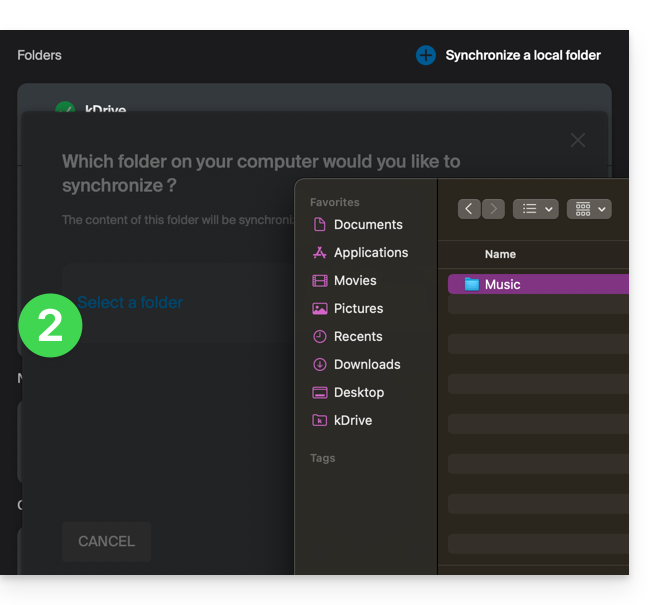Click the Select a folder link
Viewport: 659px width, 605px height.
(x=130, y=303)
